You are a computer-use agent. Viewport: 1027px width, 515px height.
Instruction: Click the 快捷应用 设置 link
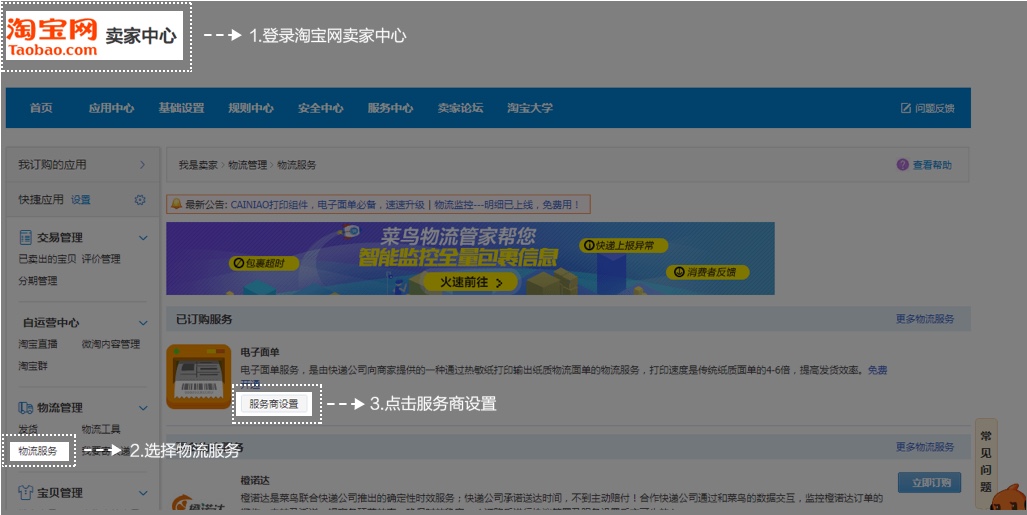click(x=81, y=200)
